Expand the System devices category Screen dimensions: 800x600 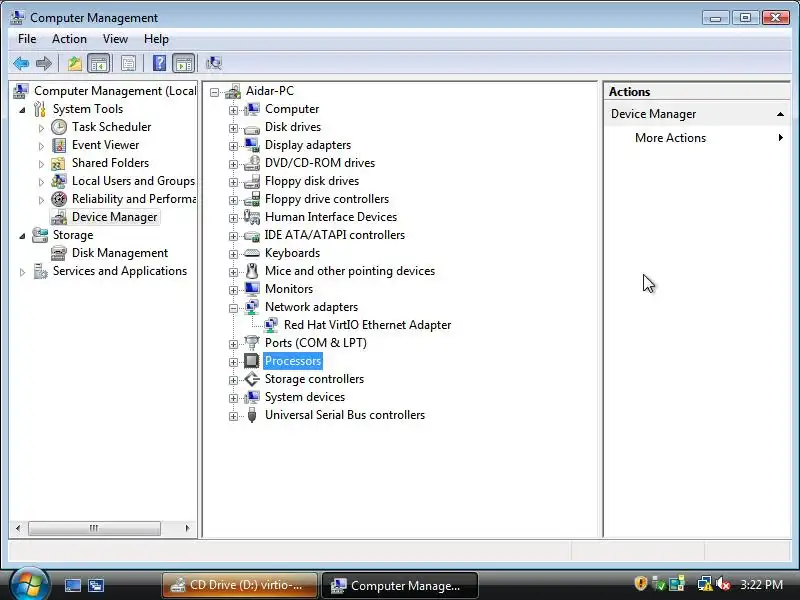point(233,398)
